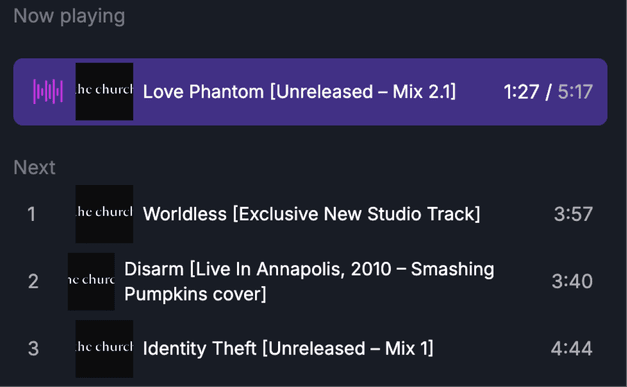Click the 3:57 duration of Worldless

point(573,214)
